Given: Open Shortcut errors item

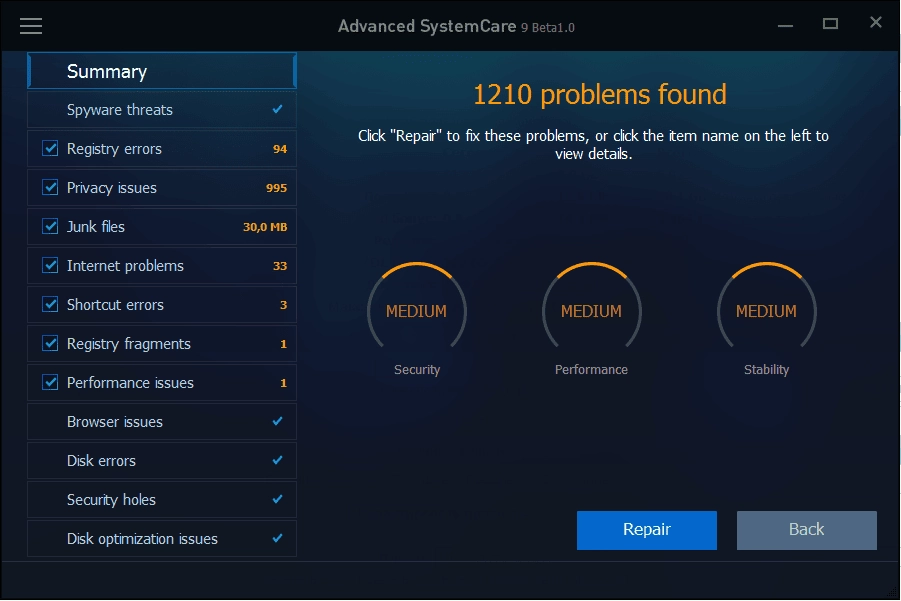Looking at the screenshot, I should tap(162, 305).
